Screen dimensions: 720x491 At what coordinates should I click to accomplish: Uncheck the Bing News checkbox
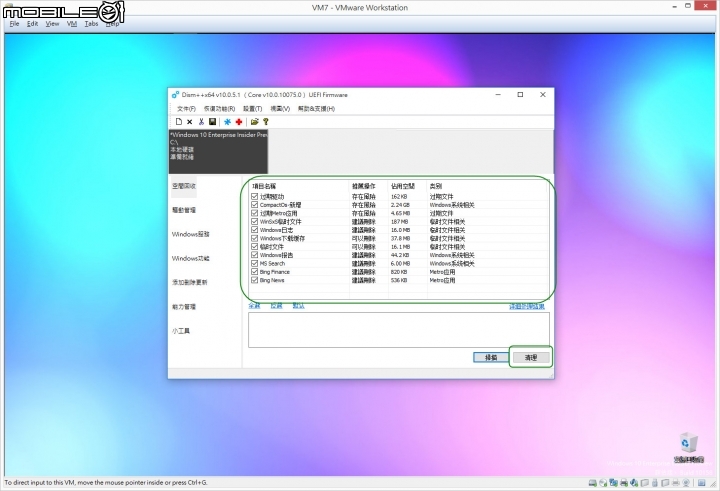[254, 280]
